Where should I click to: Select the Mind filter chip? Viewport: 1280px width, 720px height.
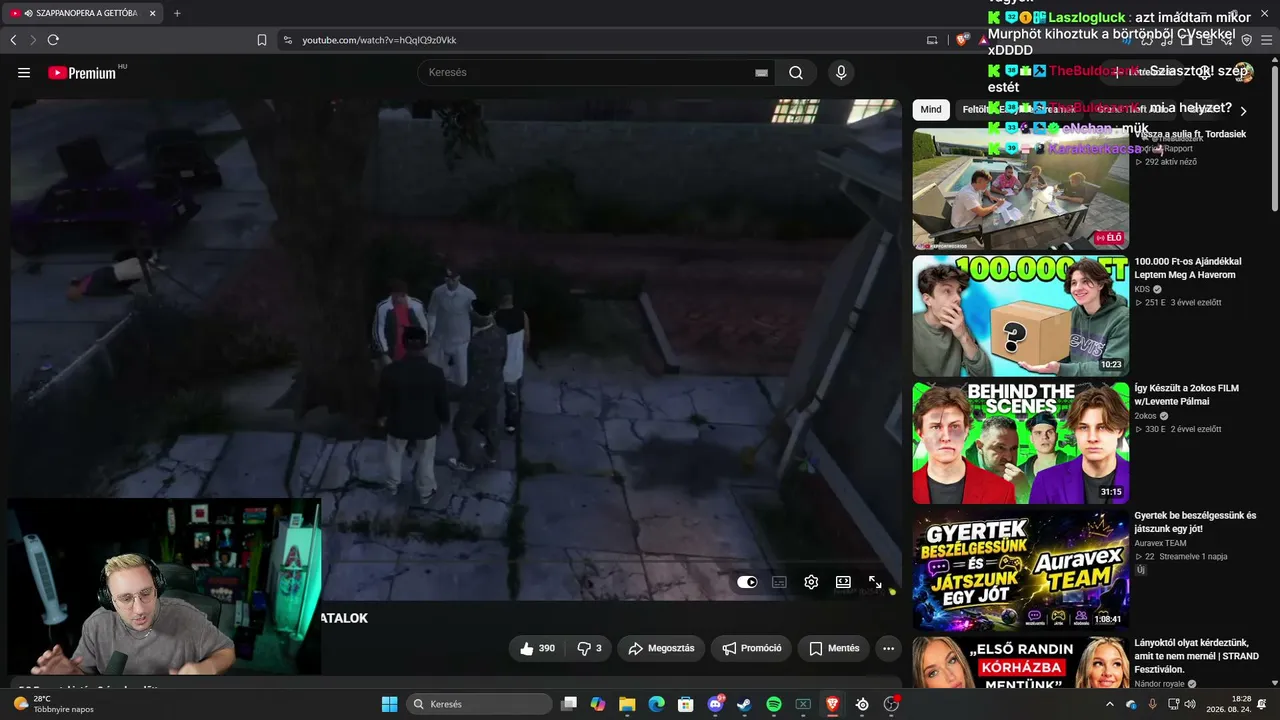click(x=931, y=109)
